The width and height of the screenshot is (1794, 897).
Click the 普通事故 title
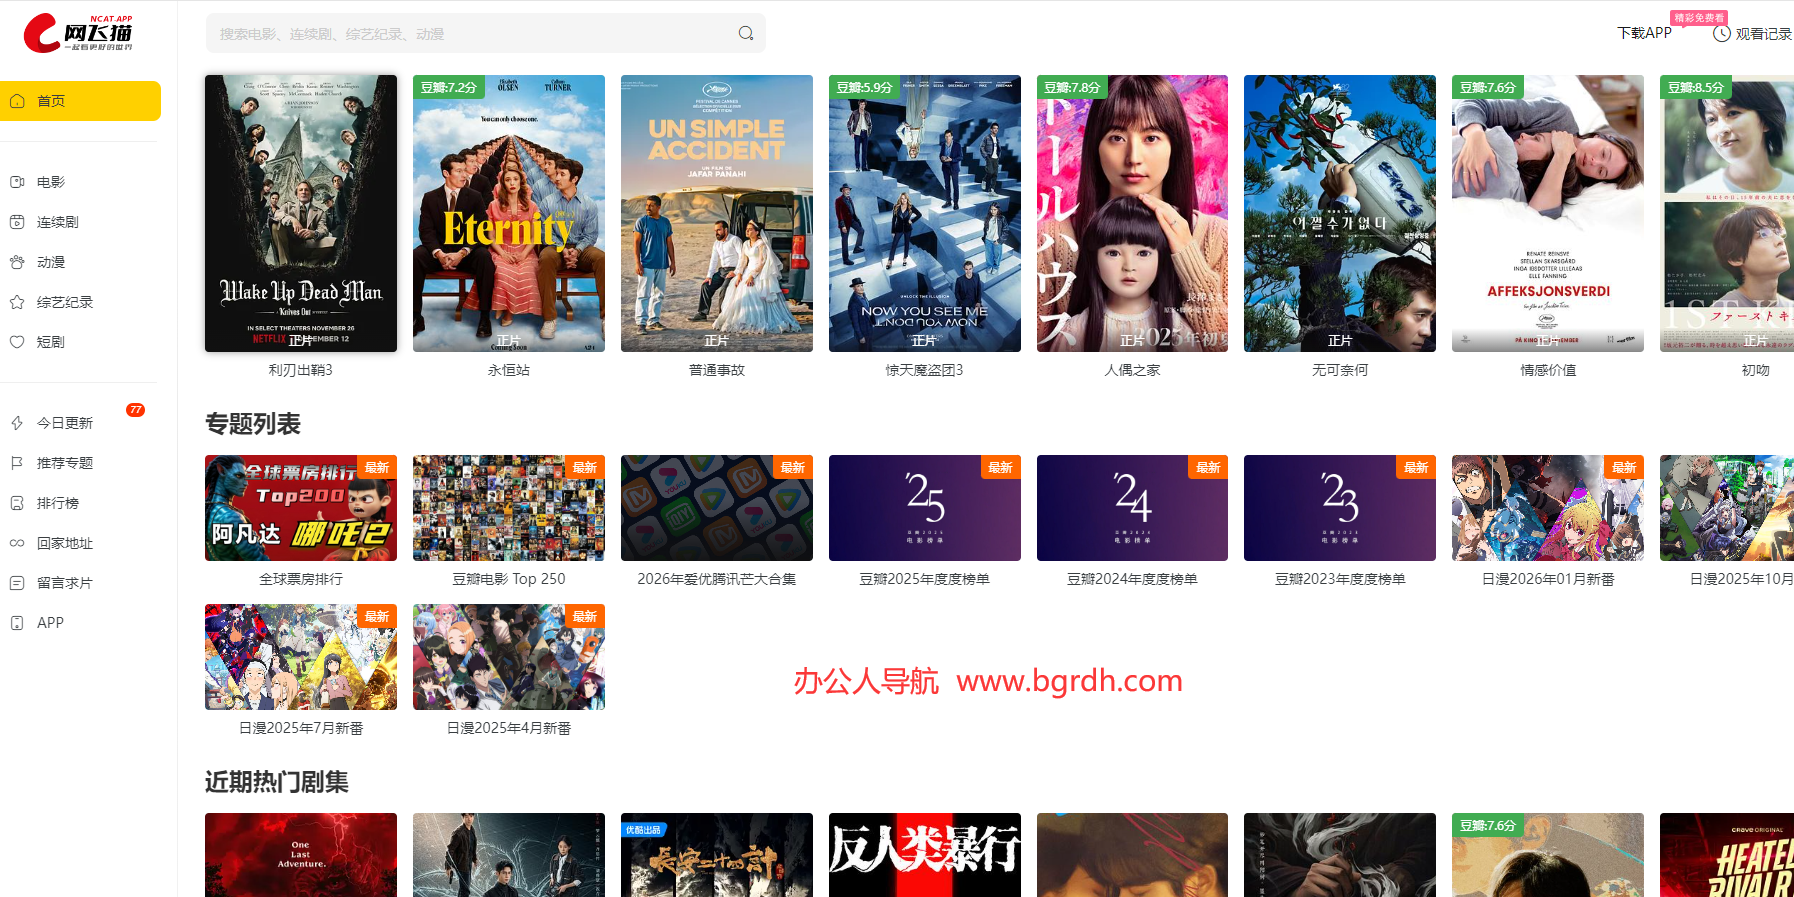click(x=717, y=370)
